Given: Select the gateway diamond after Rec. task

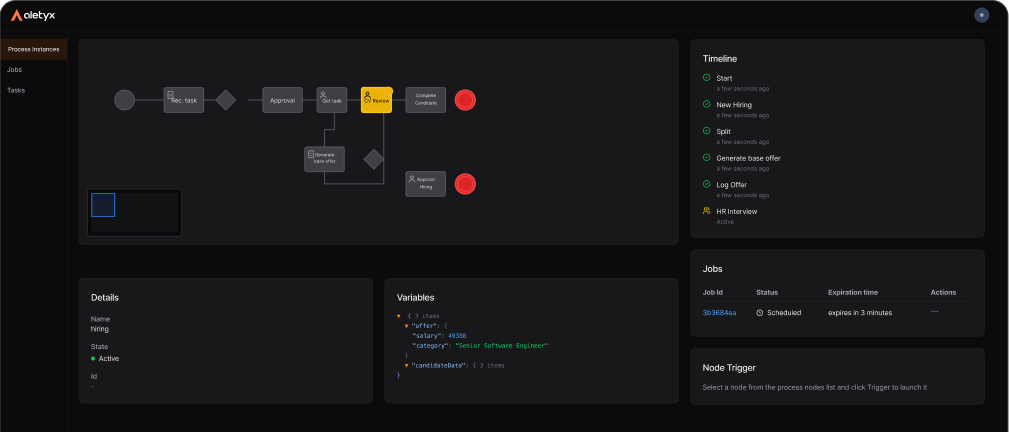Looking at the screenshot, I should pyautogui.click(x=225, y=100).
